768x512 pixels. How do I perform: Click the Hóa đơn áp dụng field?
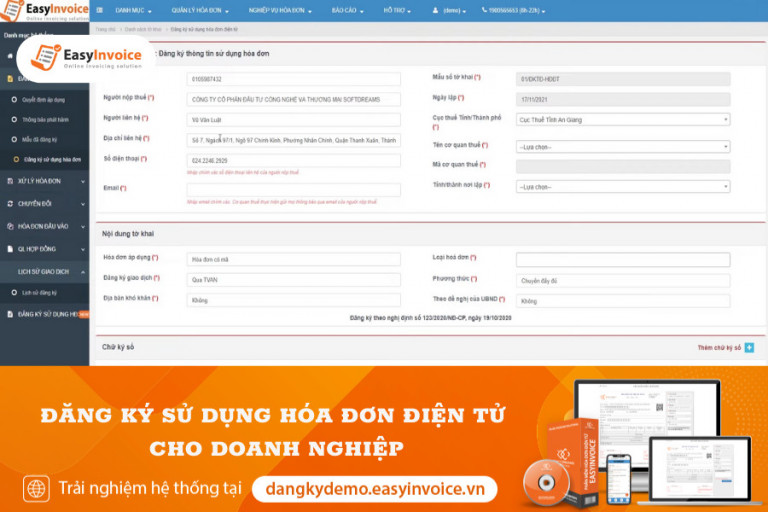coord(293,259)
